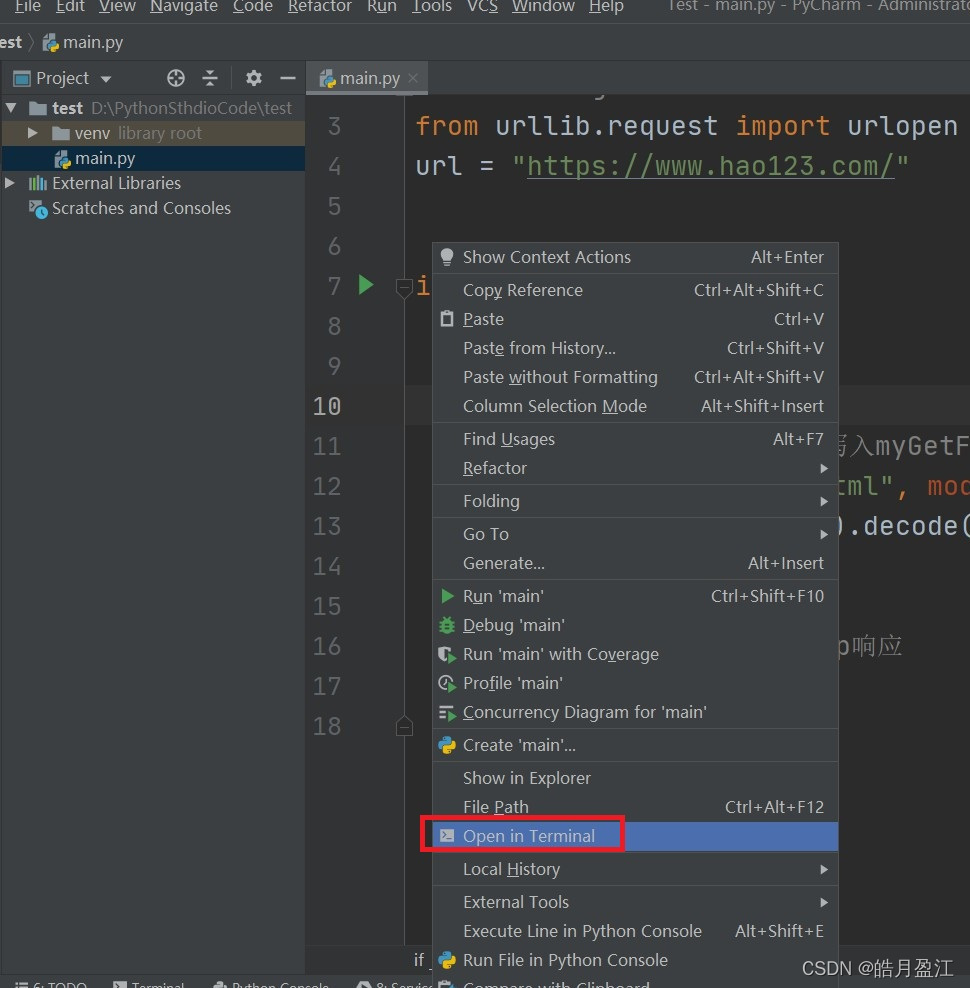Screen dimensions: 970x988
Task: Toggle the fold end marker near line 18
Action: pyautogui.click(x=404, y=726)
